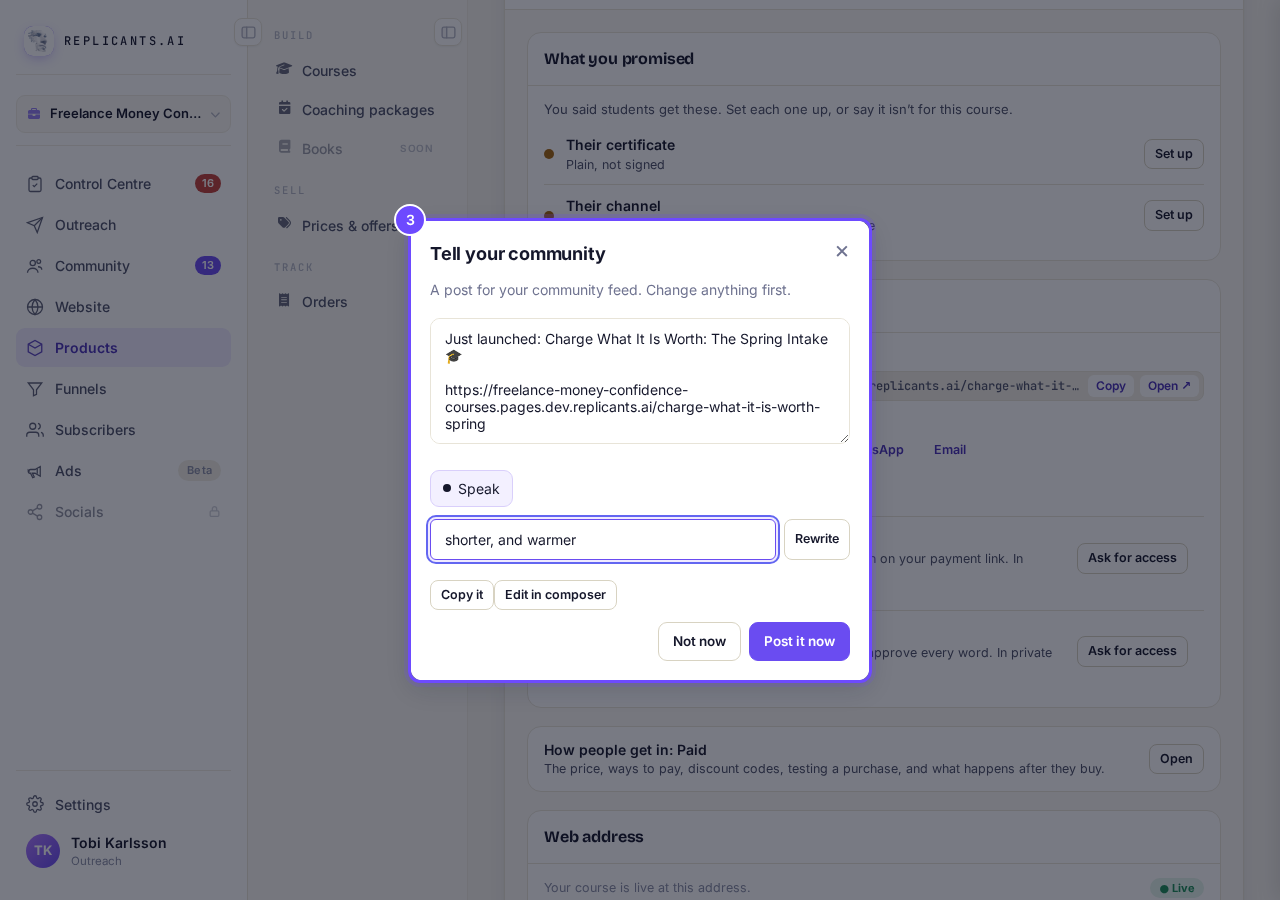Screen dimensions: 1280x900
Task: Click the Courses graduation cap icon
Action: (284, 70)
